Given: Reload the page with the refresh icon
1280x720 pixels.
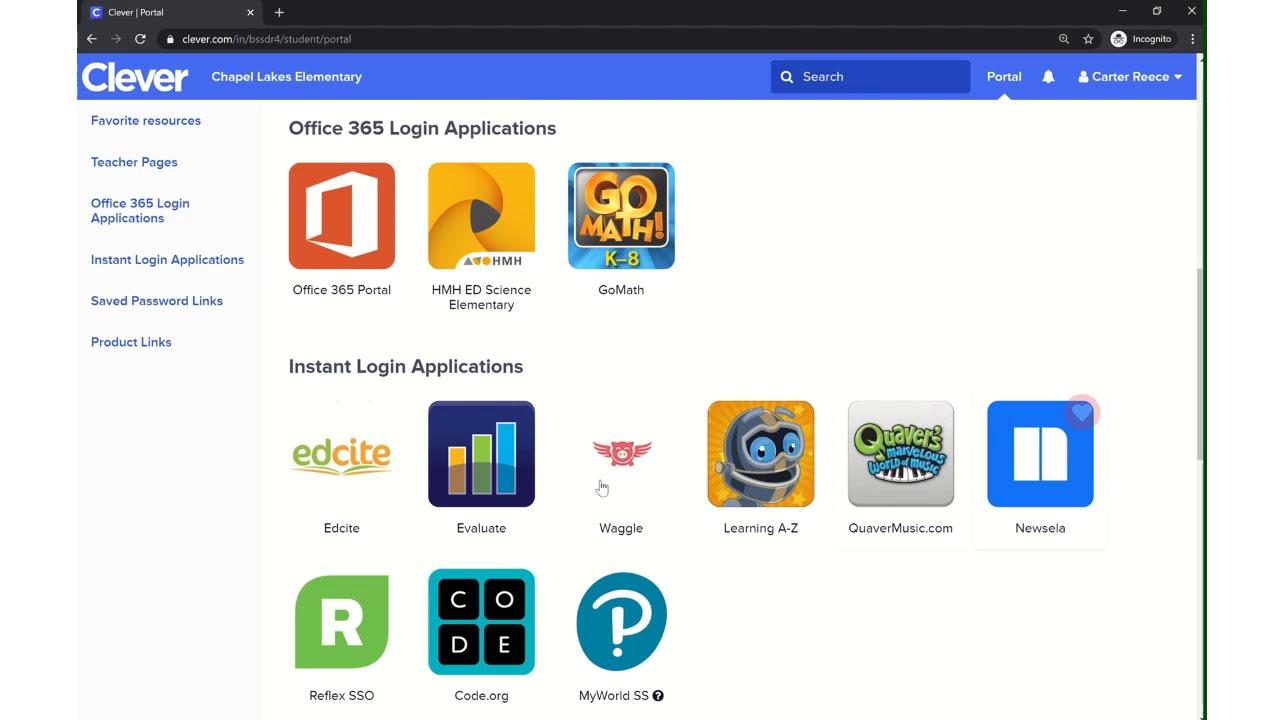Looking at the screenshot, I should (x=140, y=39).
